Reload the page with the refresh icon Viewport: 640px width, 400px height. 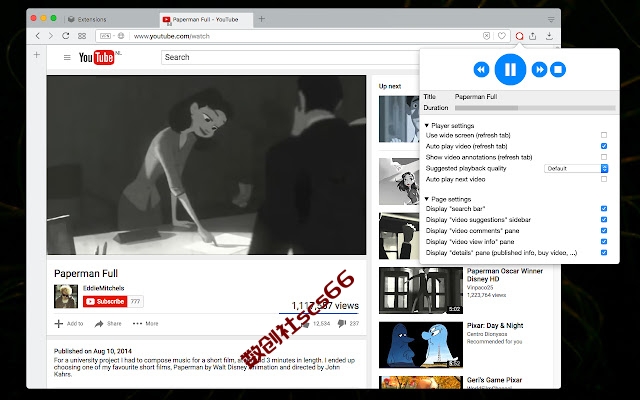point(66,36)
